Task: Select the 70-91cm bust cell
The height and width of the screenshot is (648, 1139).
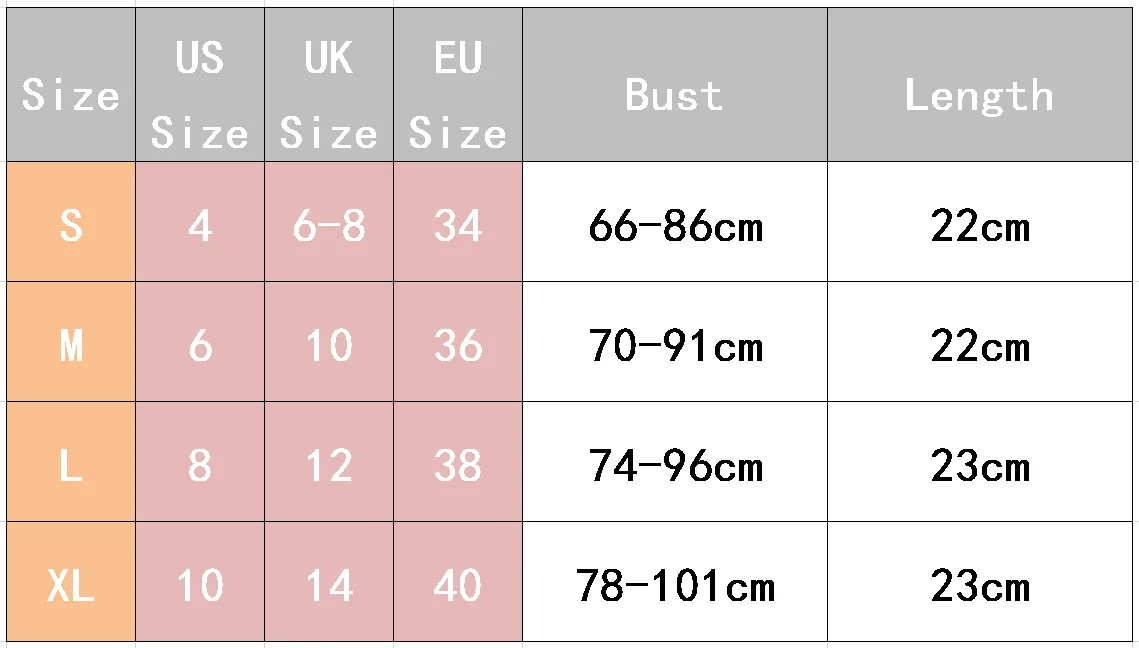Action: point(675,341)
